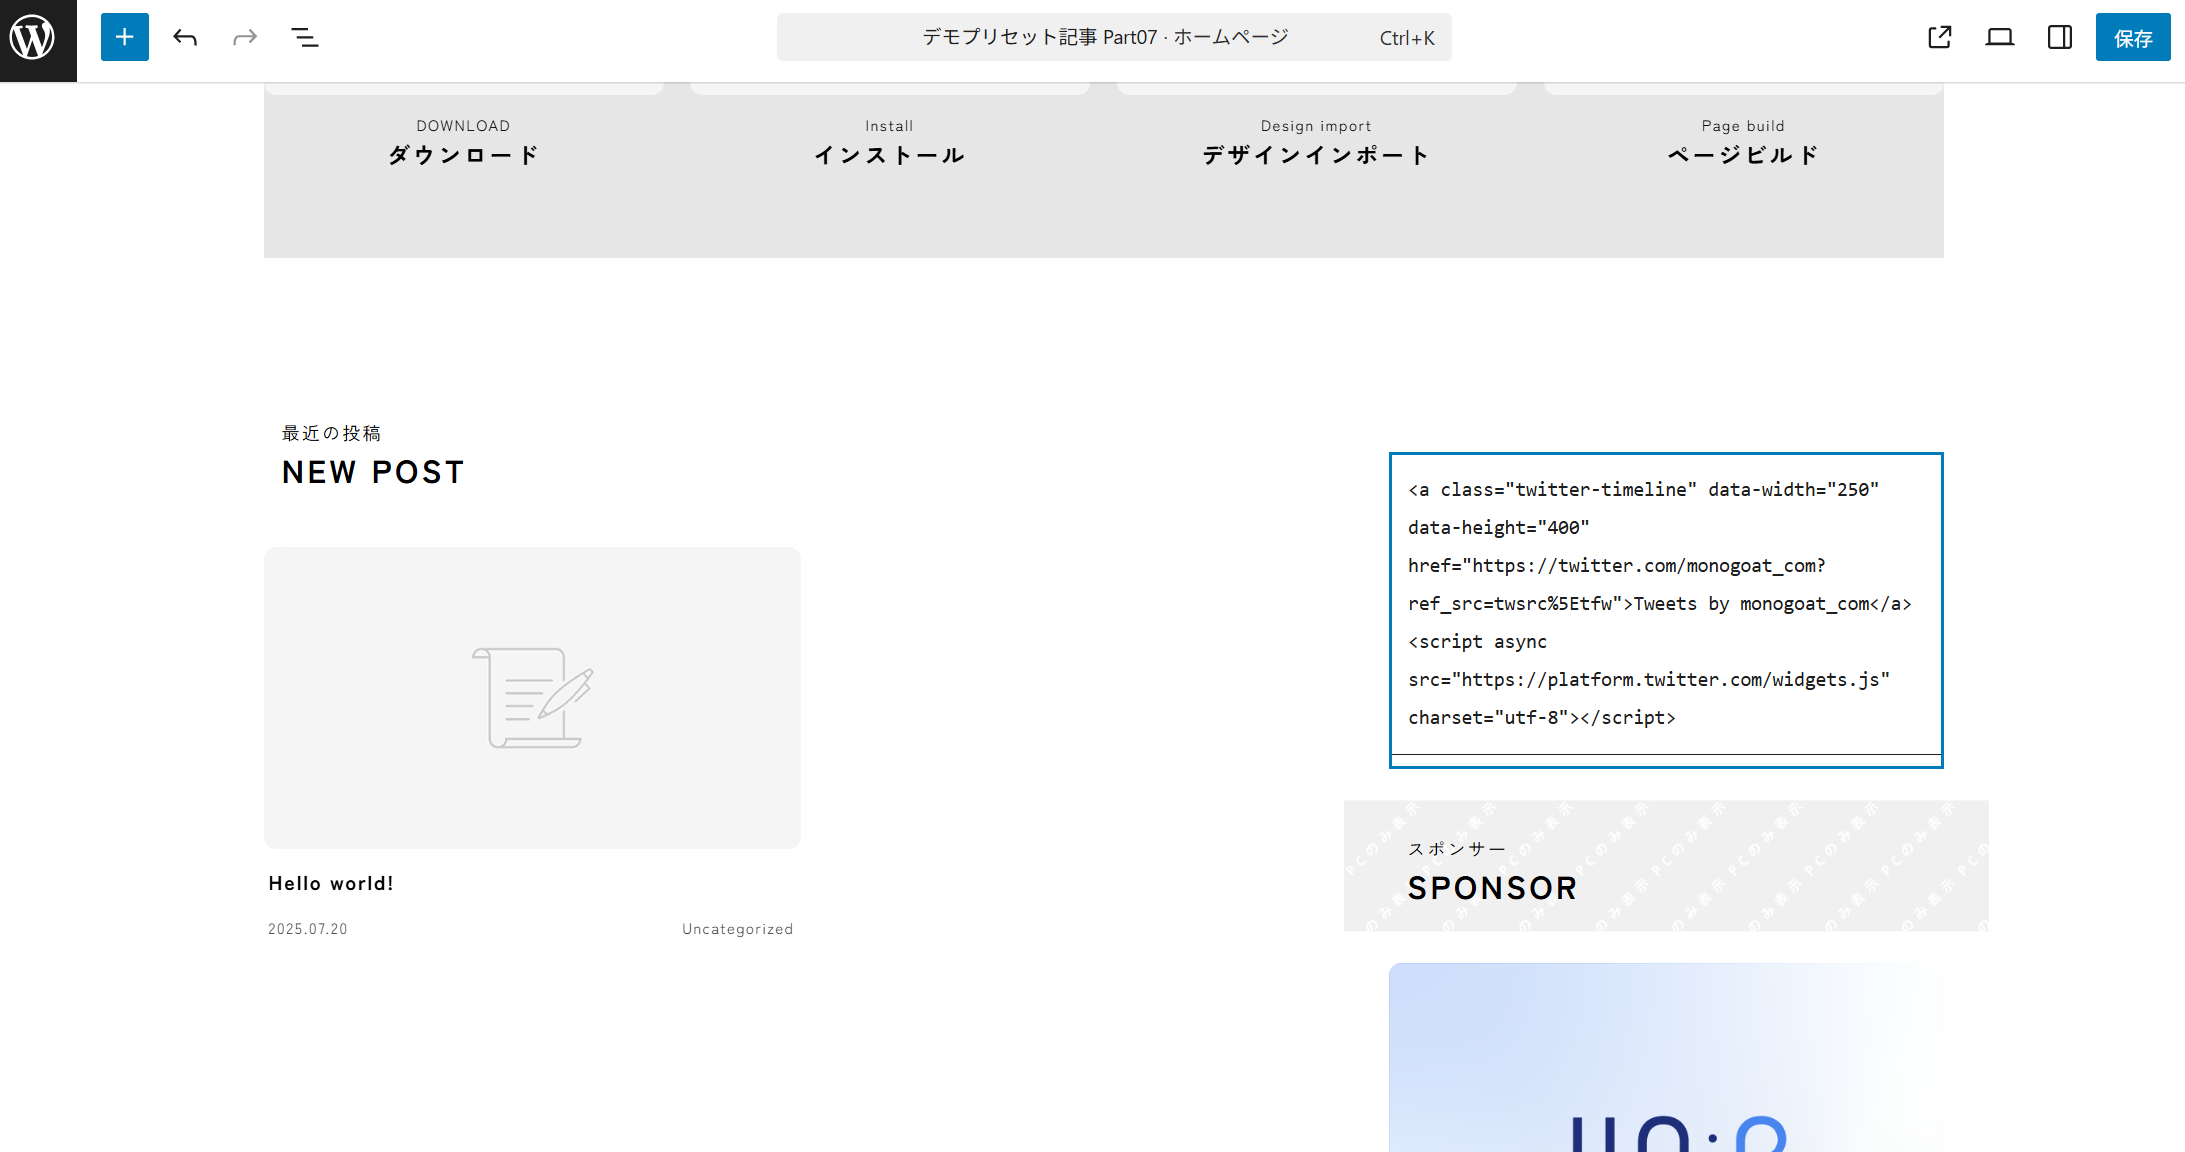Select the DOWNLOAD label text
The image size is (2185, 1152).
[x=463, y=126]
